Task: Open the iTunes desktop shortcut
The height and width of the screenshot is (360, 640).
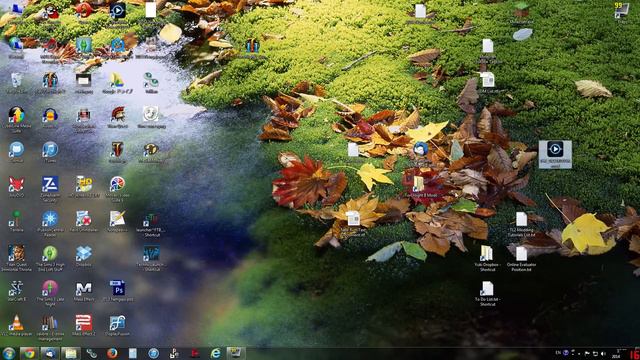Action: coord(50,150)
